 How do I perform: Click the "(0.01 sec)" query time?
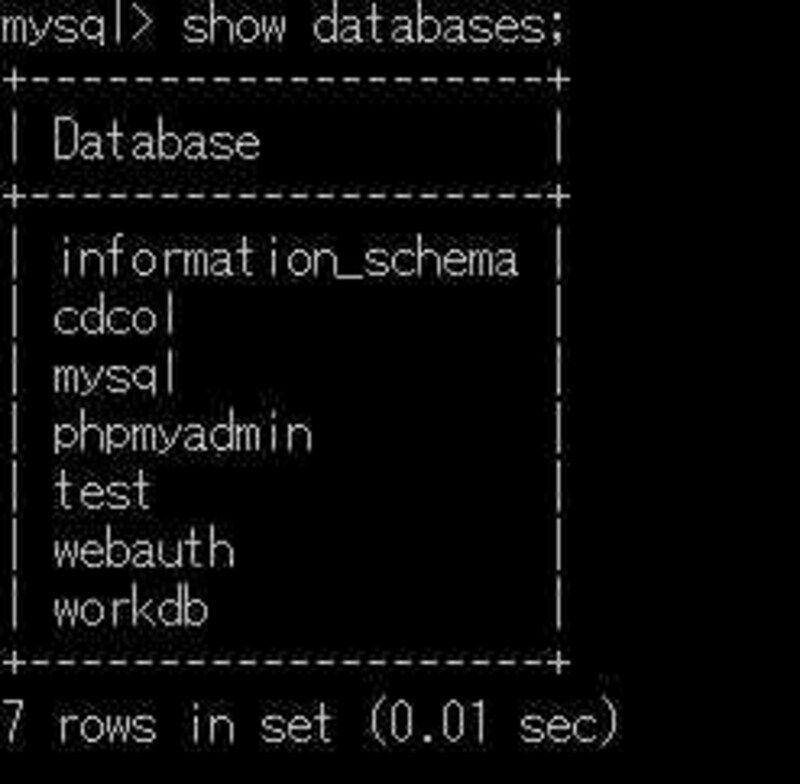492,722
